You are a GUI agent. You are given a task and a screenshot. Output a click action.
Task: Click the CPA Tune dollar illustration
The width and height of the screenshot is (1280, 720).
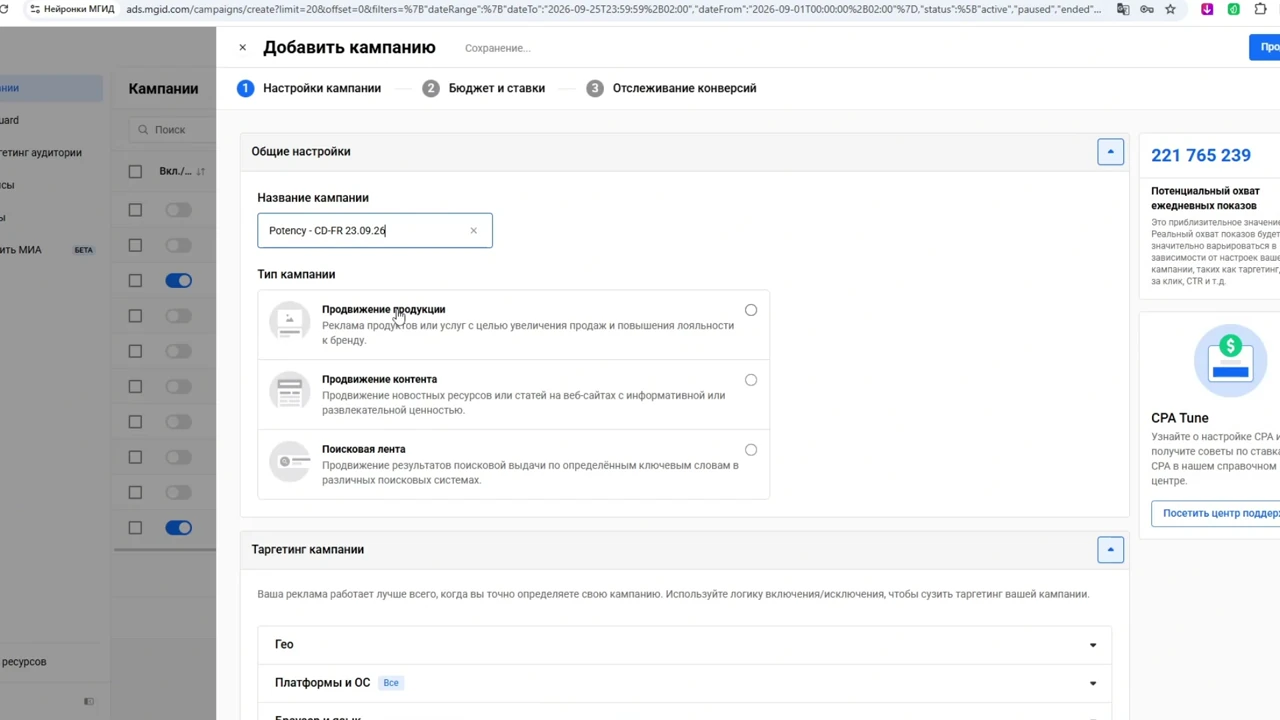[x=1230, y=360]
